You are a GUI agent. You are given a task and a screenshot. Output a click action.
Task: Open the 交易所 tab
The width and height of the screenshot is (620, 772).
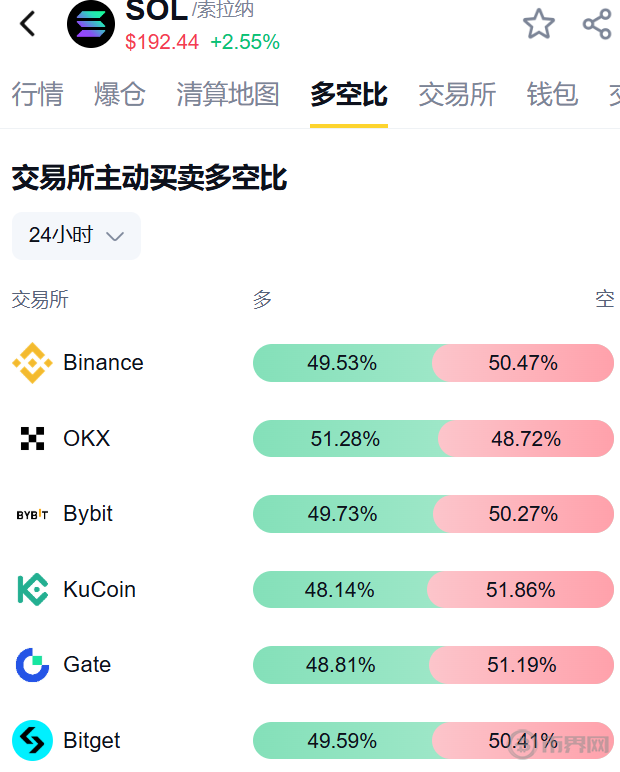[x=457, y=95]
